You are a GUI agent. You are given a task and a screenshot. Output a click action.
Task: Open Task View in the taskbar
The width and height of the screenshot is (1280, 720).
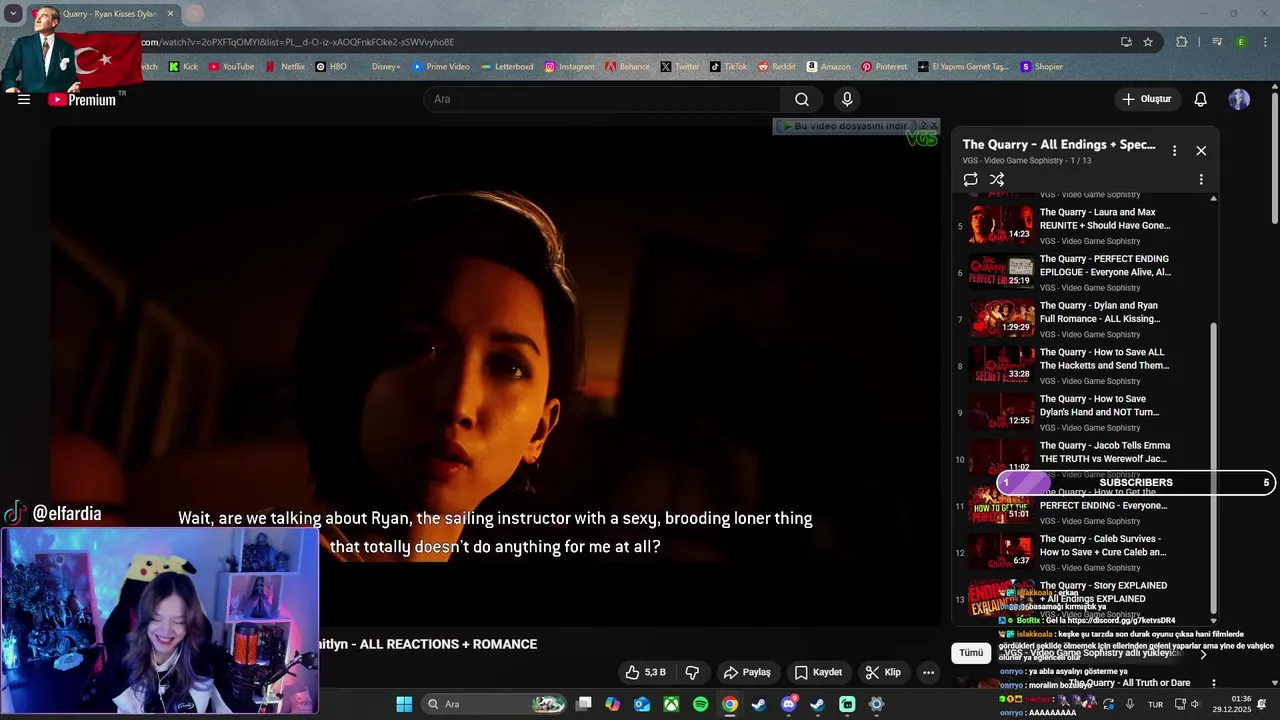coord(584,704)
